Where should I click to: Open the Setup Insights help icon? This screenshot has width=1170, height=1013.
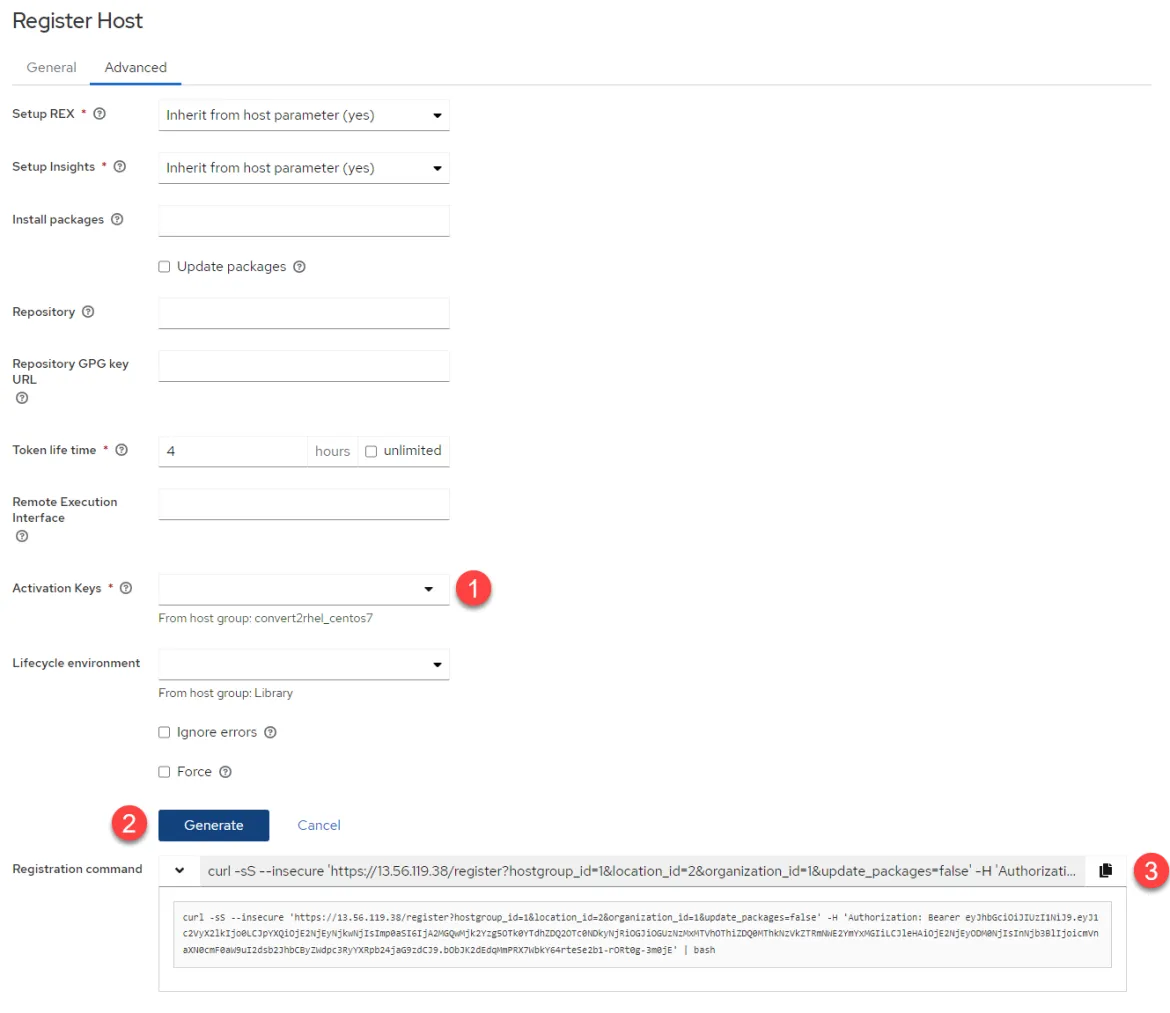[119, 166]
